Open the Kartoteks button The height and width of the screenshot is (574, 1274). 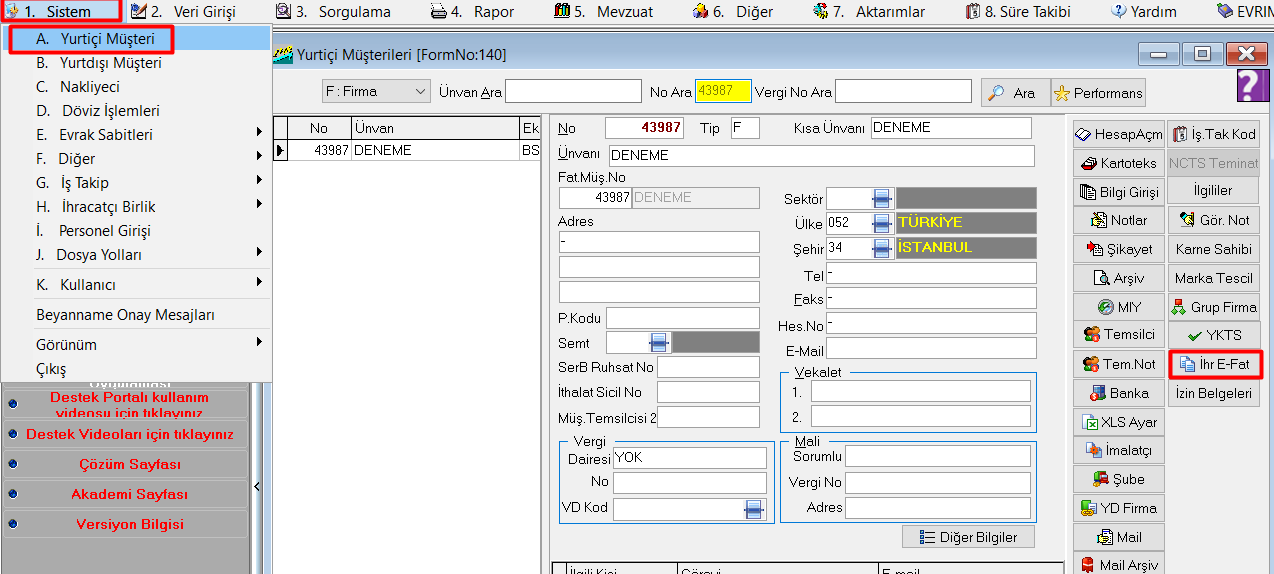tap(1119, 163)
